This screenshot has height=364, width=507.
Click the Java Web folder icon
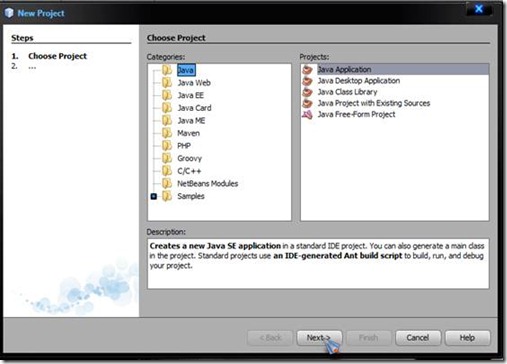[x=167, y=83]
